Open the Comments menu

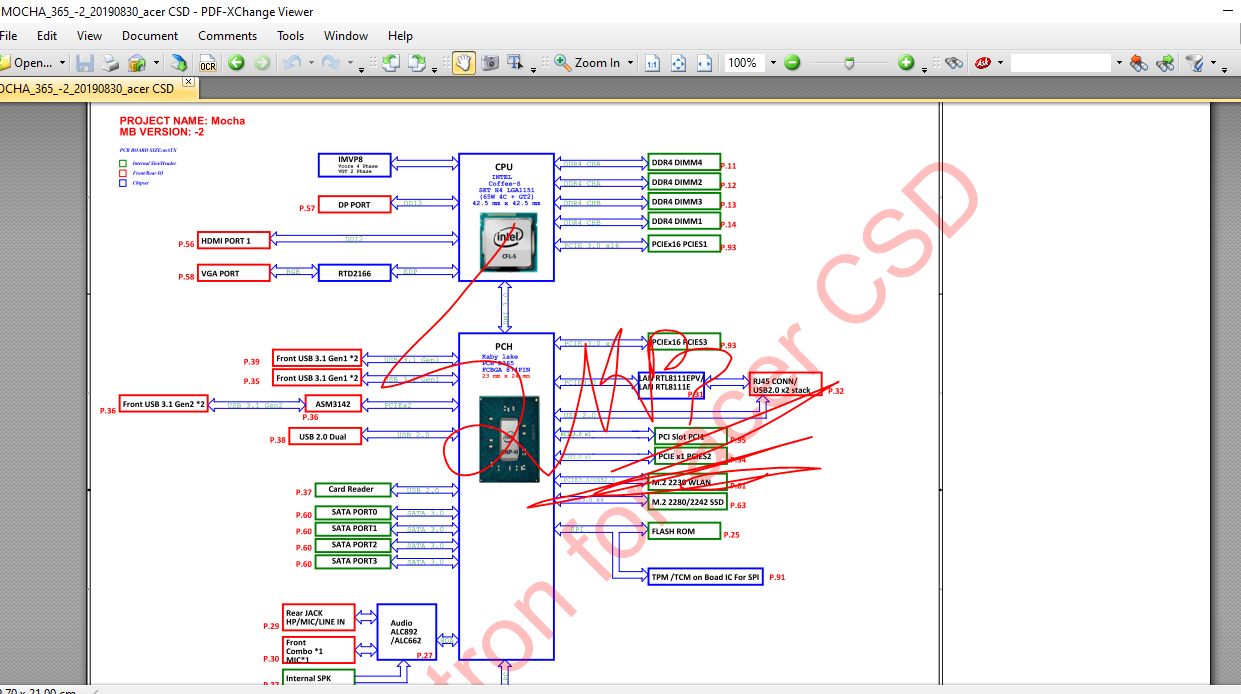point(227,35)
